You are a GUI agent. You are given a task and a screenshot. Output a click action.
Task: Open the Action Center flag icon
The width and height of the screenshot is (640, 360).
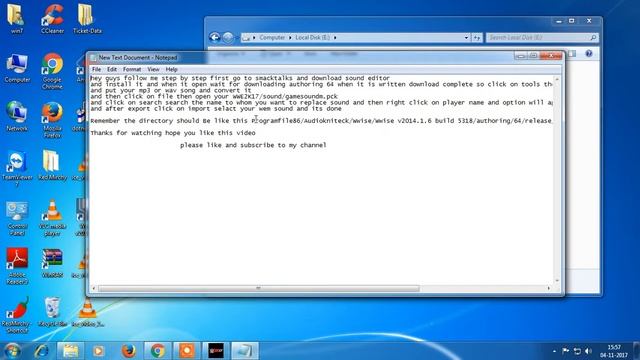pos(566,351)
